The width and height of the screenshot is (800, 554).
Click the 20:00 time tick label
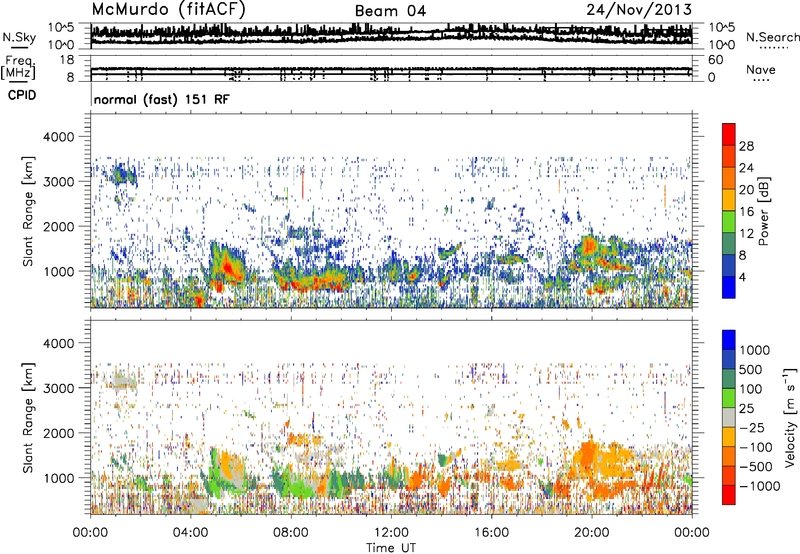point(591,533)
